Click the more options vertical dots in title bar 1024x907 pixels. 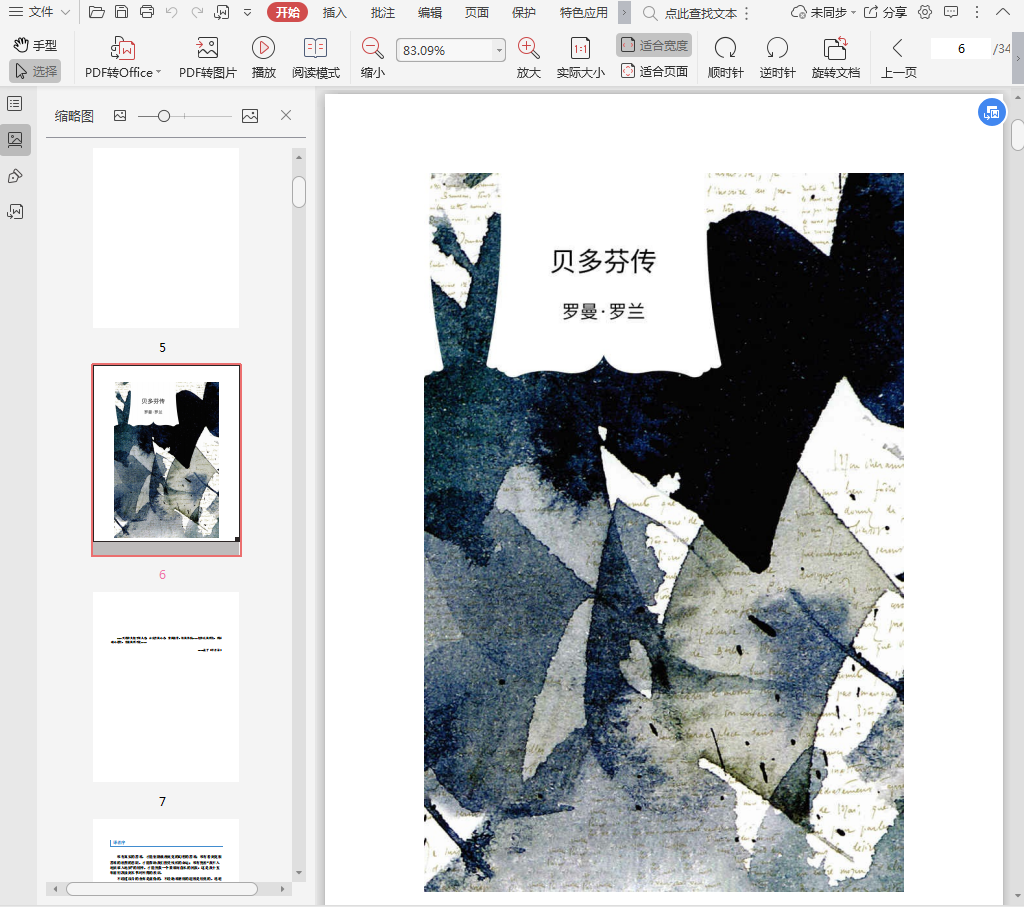[x=976, y=12]
